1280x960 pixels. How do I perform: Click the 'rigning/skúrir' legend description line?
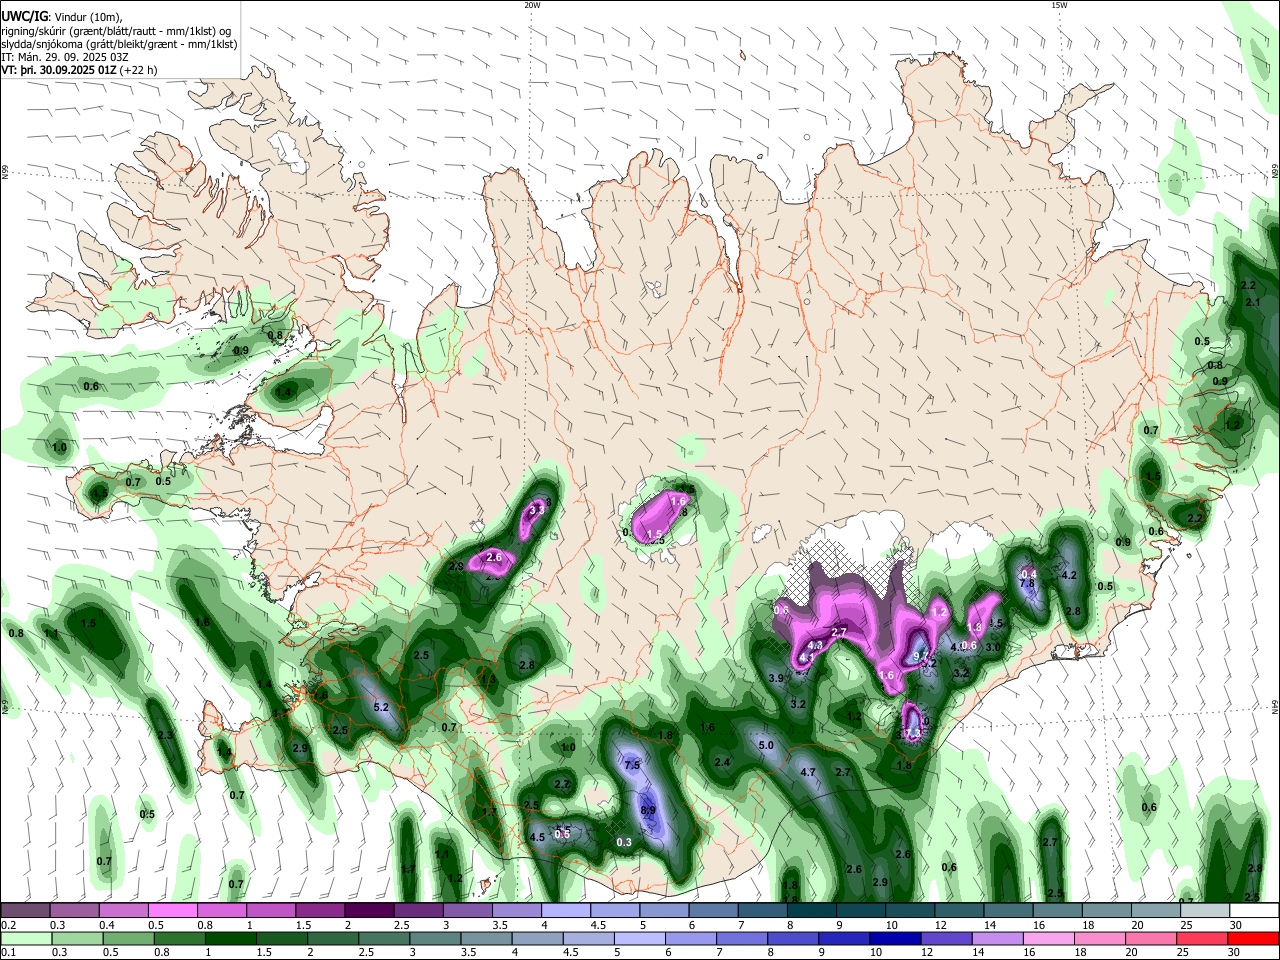pyautogui.click(x=116, y=30)
